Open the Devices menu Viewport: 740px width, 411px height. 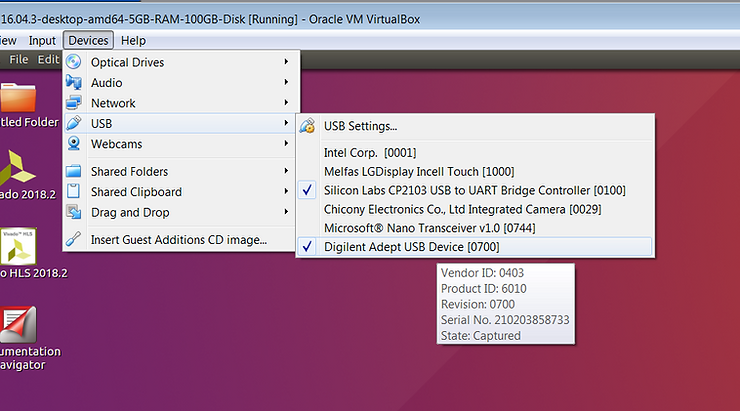88,41
